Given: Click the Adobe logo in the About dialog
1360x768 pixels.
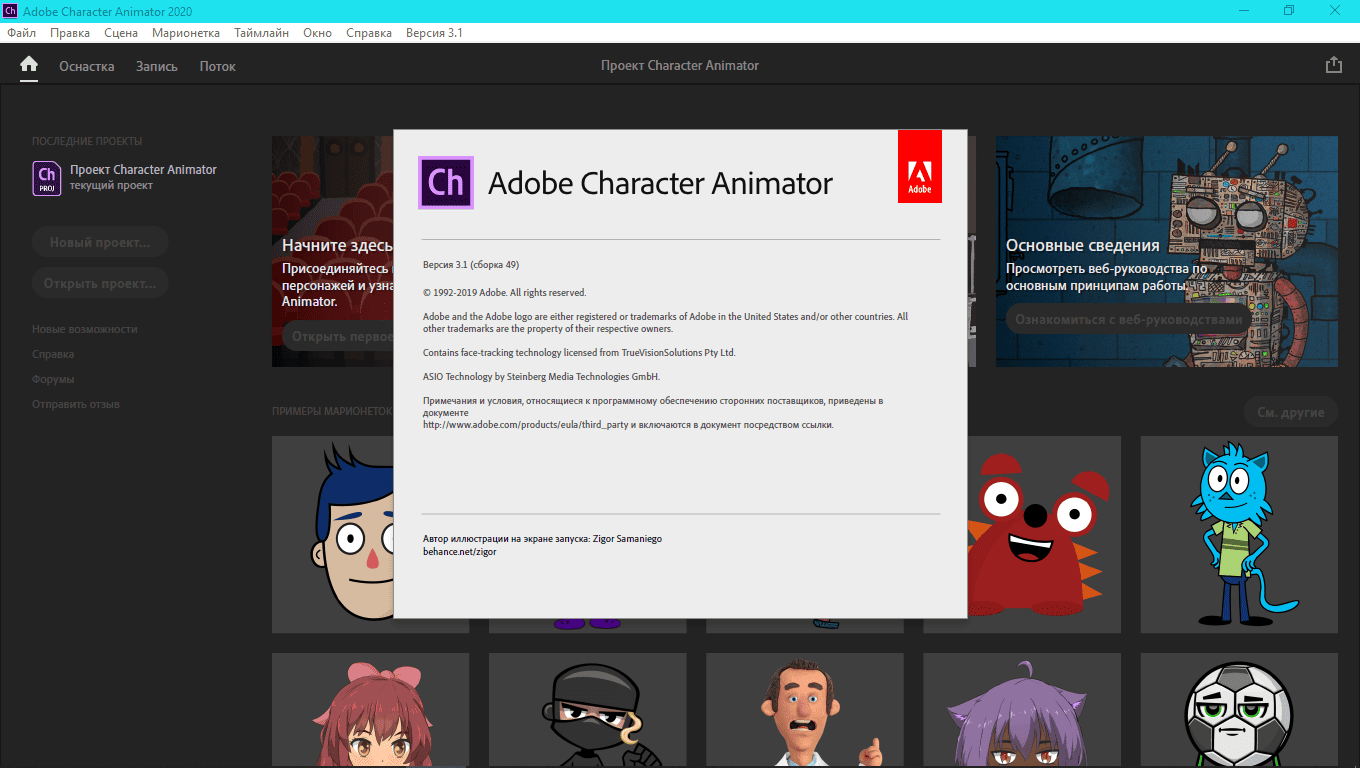Looking at the screenshot, I should [919, 166].
